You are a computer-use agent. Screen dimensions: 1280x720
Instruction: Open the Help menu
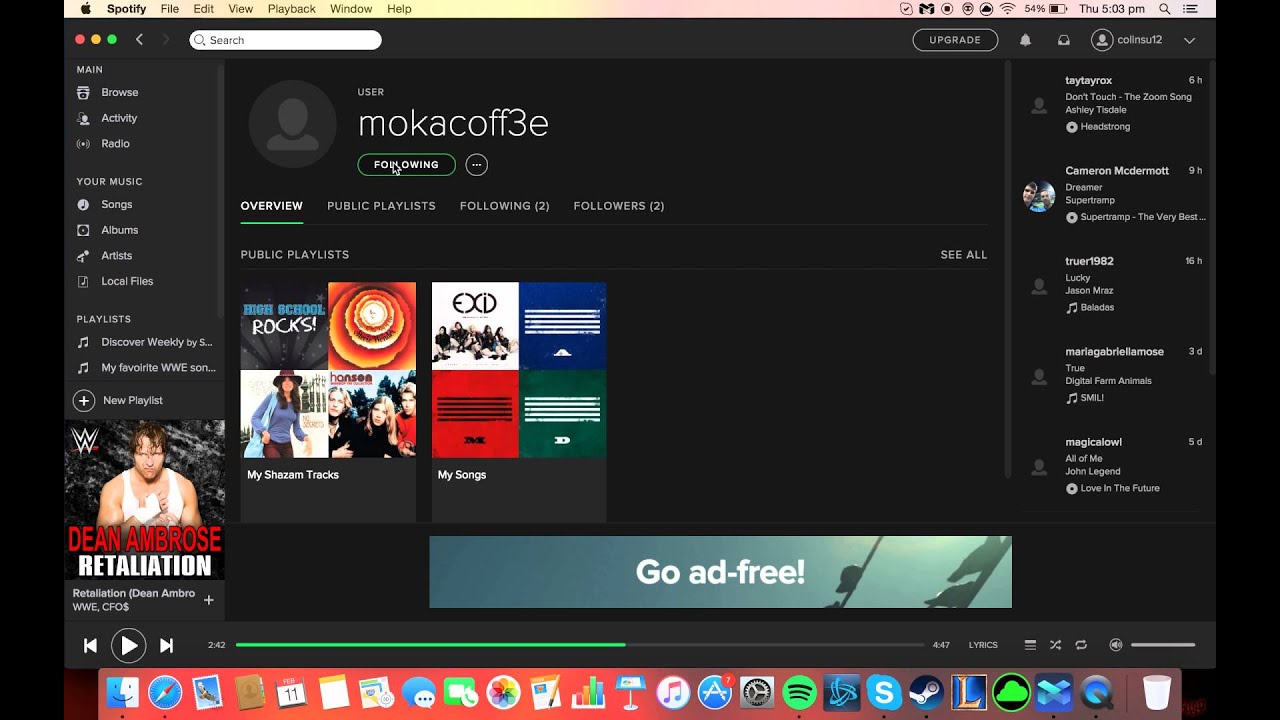(399, 9)
